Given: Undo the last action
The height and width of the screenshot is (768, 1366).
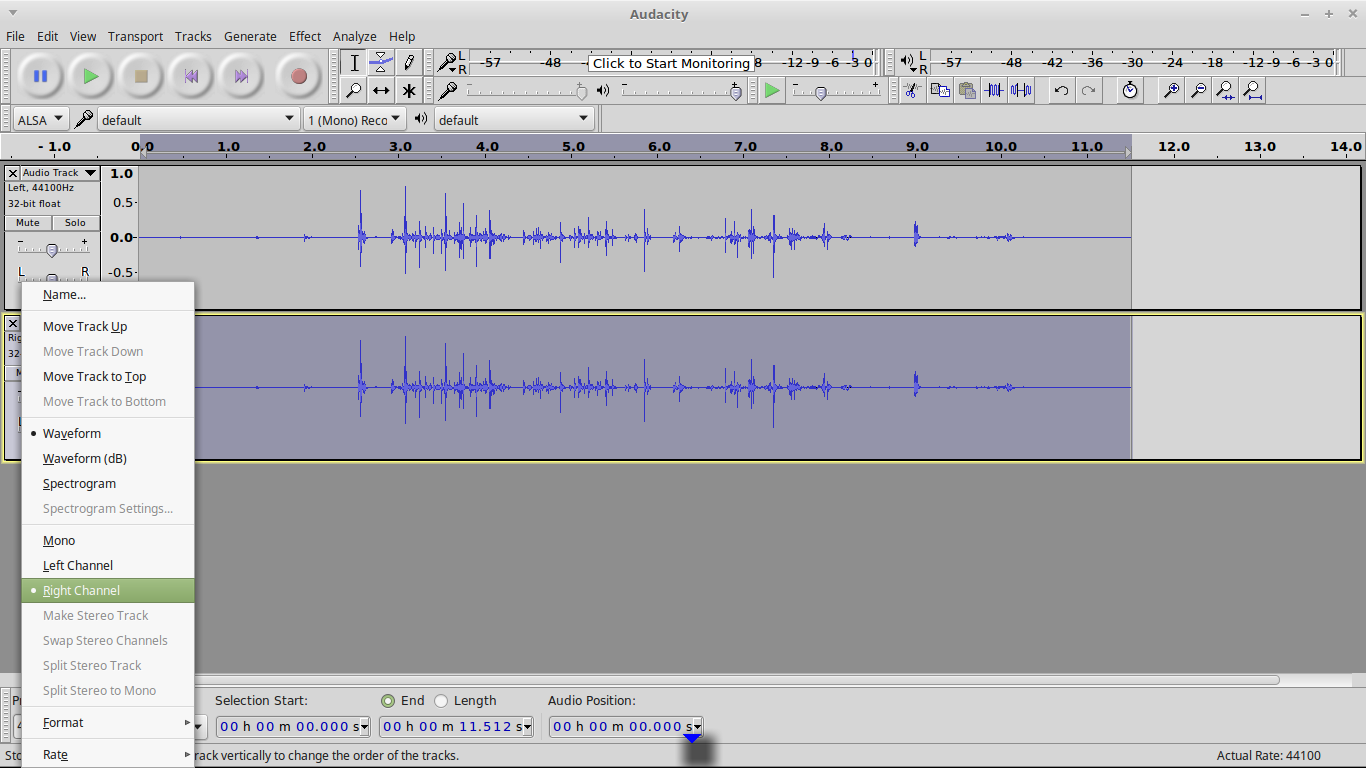Looking at the screenshot, I should pyautogui.click(x=1061, y=91).
